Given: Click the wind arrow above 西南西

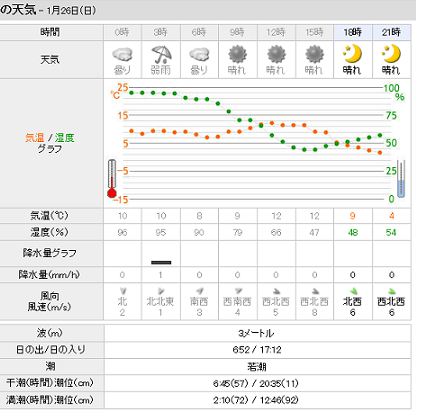Looking at the screenshot, I should click(x=238, y=291).
